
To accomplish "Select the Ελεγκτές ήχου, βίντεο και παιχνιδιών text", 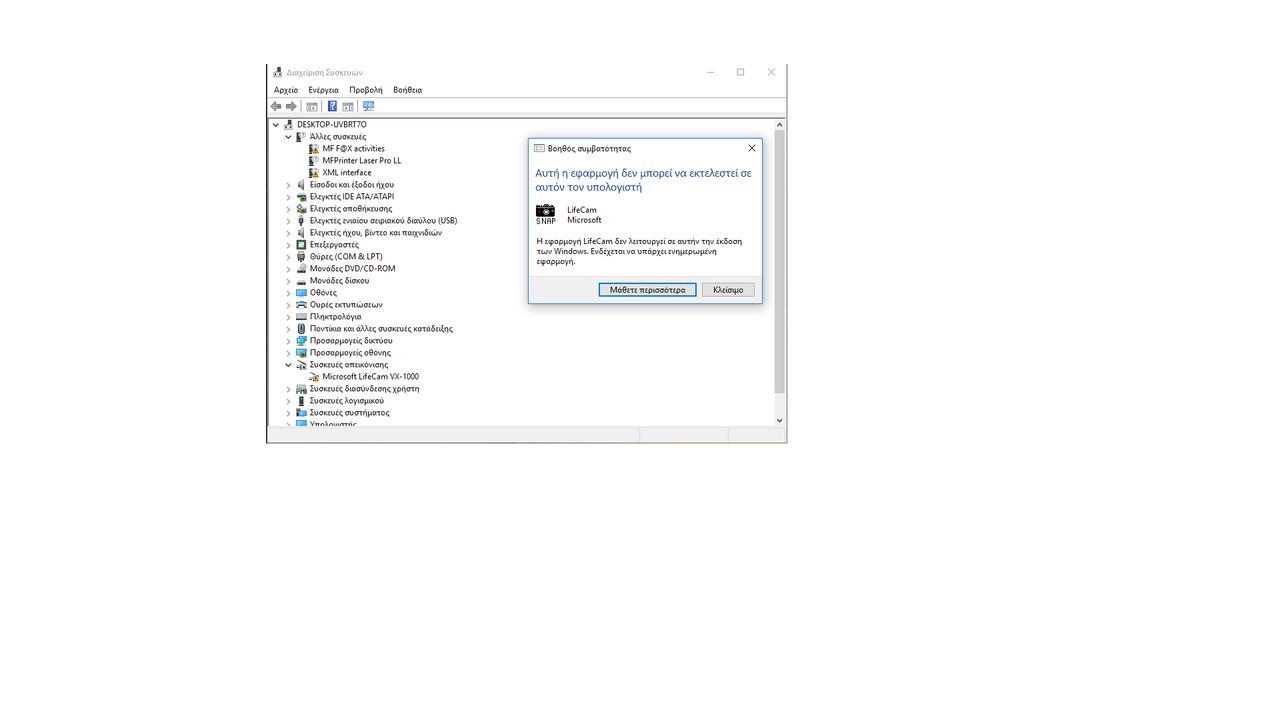I will [375, 233].
